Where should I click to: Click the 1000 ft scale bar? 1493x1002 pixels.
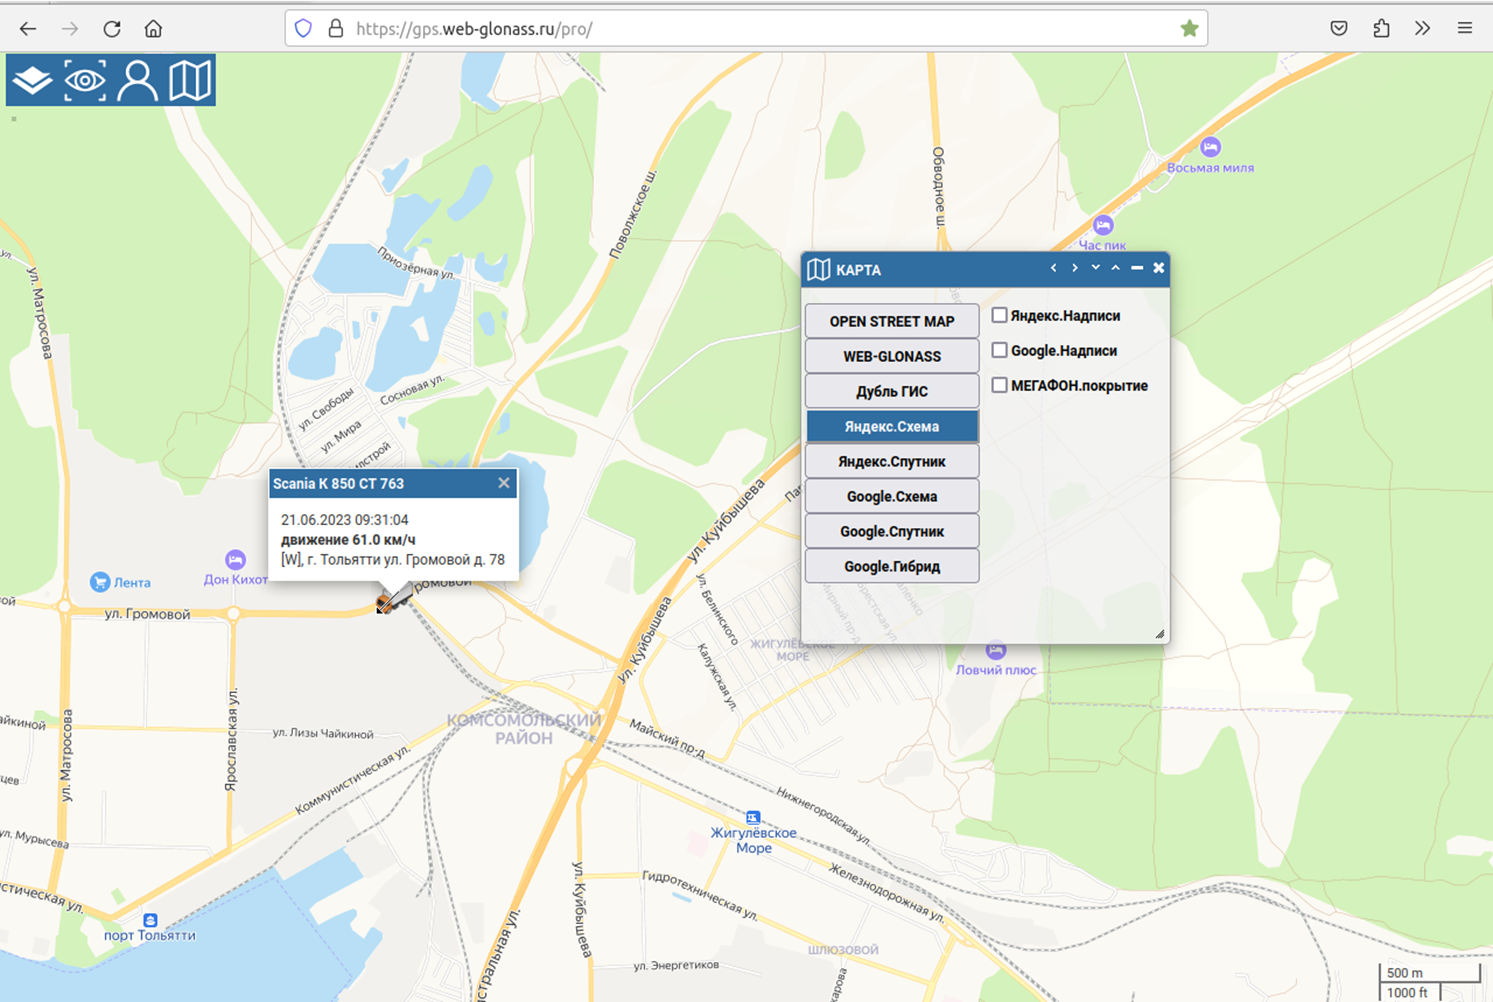[x=1408, y=992]
